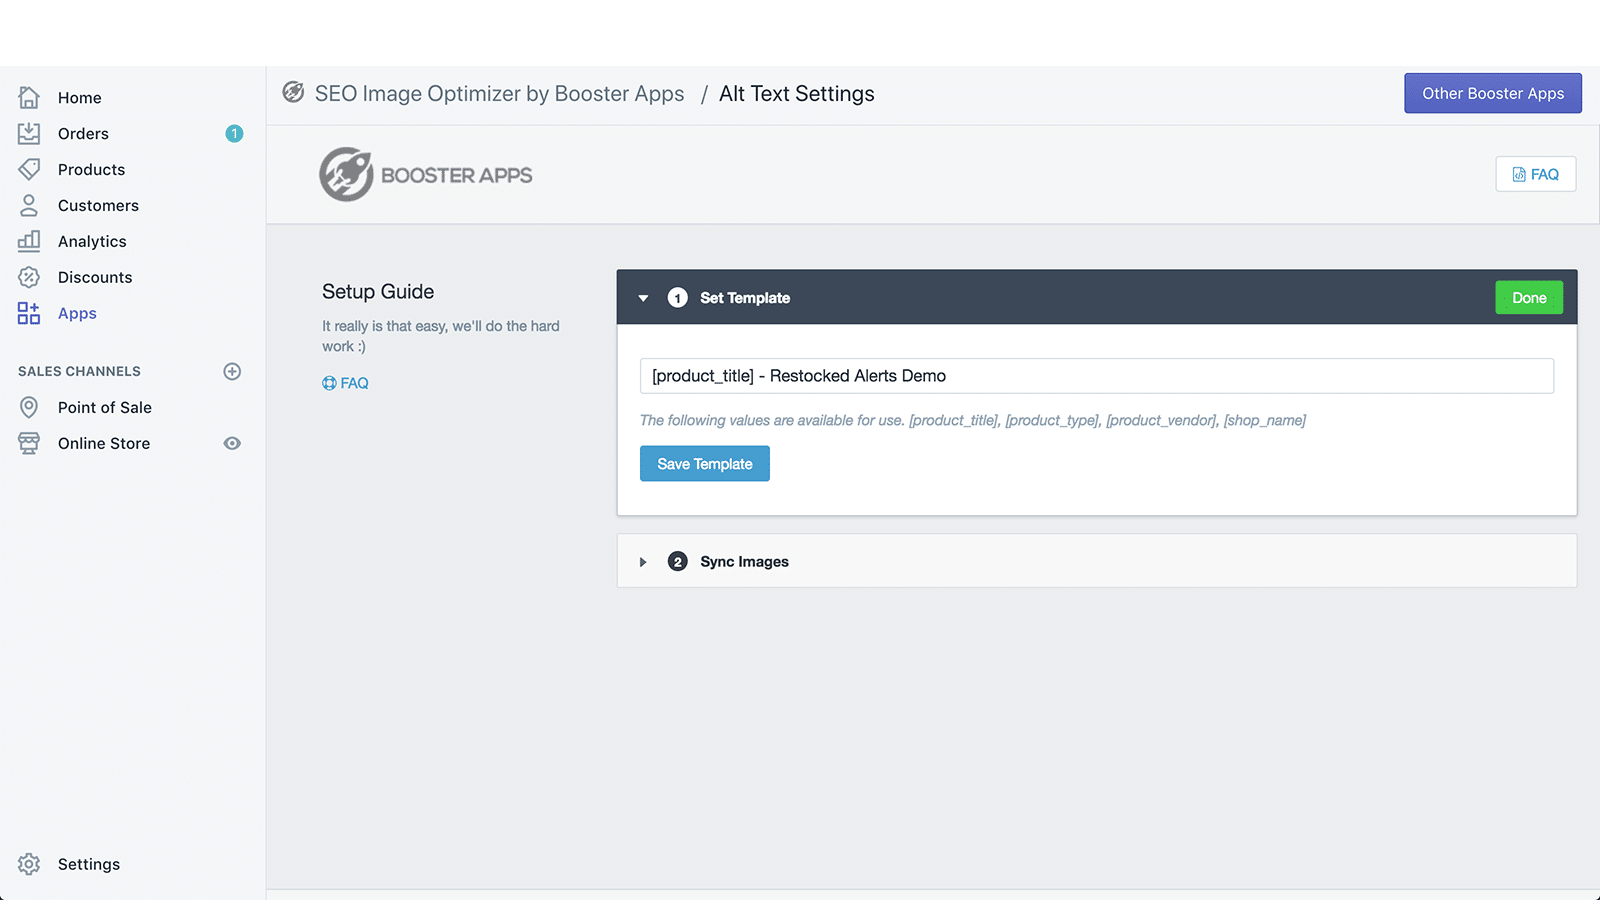Viewport: 1600px width, 900px height.
Task: Click the Setup Guide heading
Action: (x=378, y=292)
